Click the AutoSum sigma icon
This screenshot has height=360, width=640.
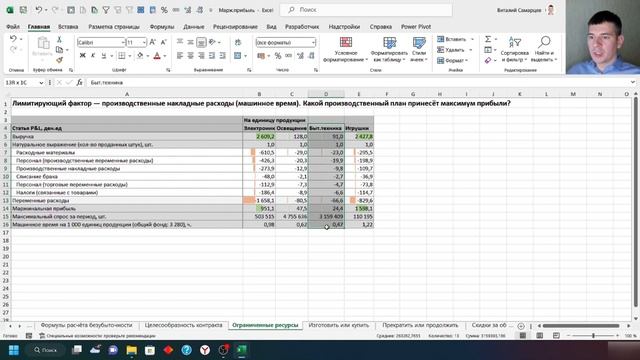(x=488, y=39)
